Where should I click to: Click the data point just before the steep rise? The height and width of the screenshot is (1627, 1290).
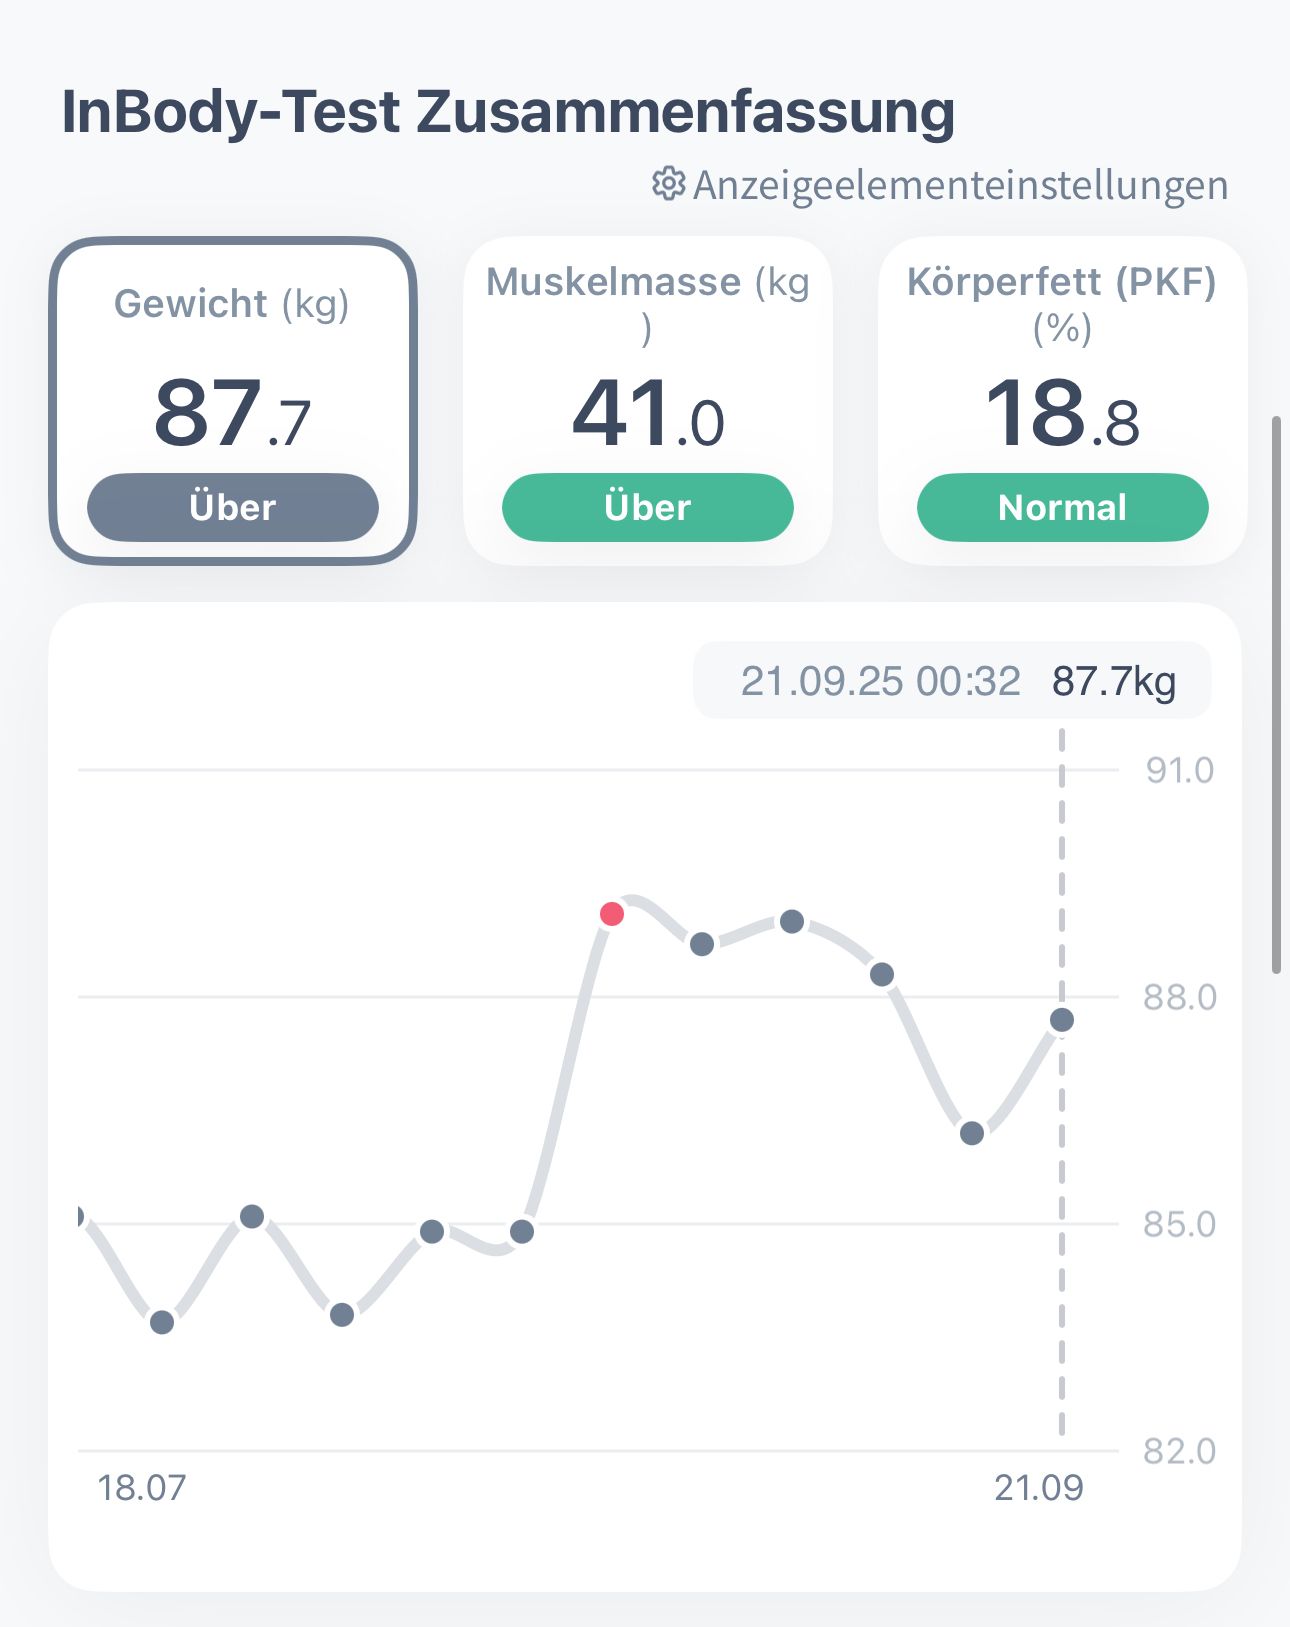click(x=522, y=1231)
